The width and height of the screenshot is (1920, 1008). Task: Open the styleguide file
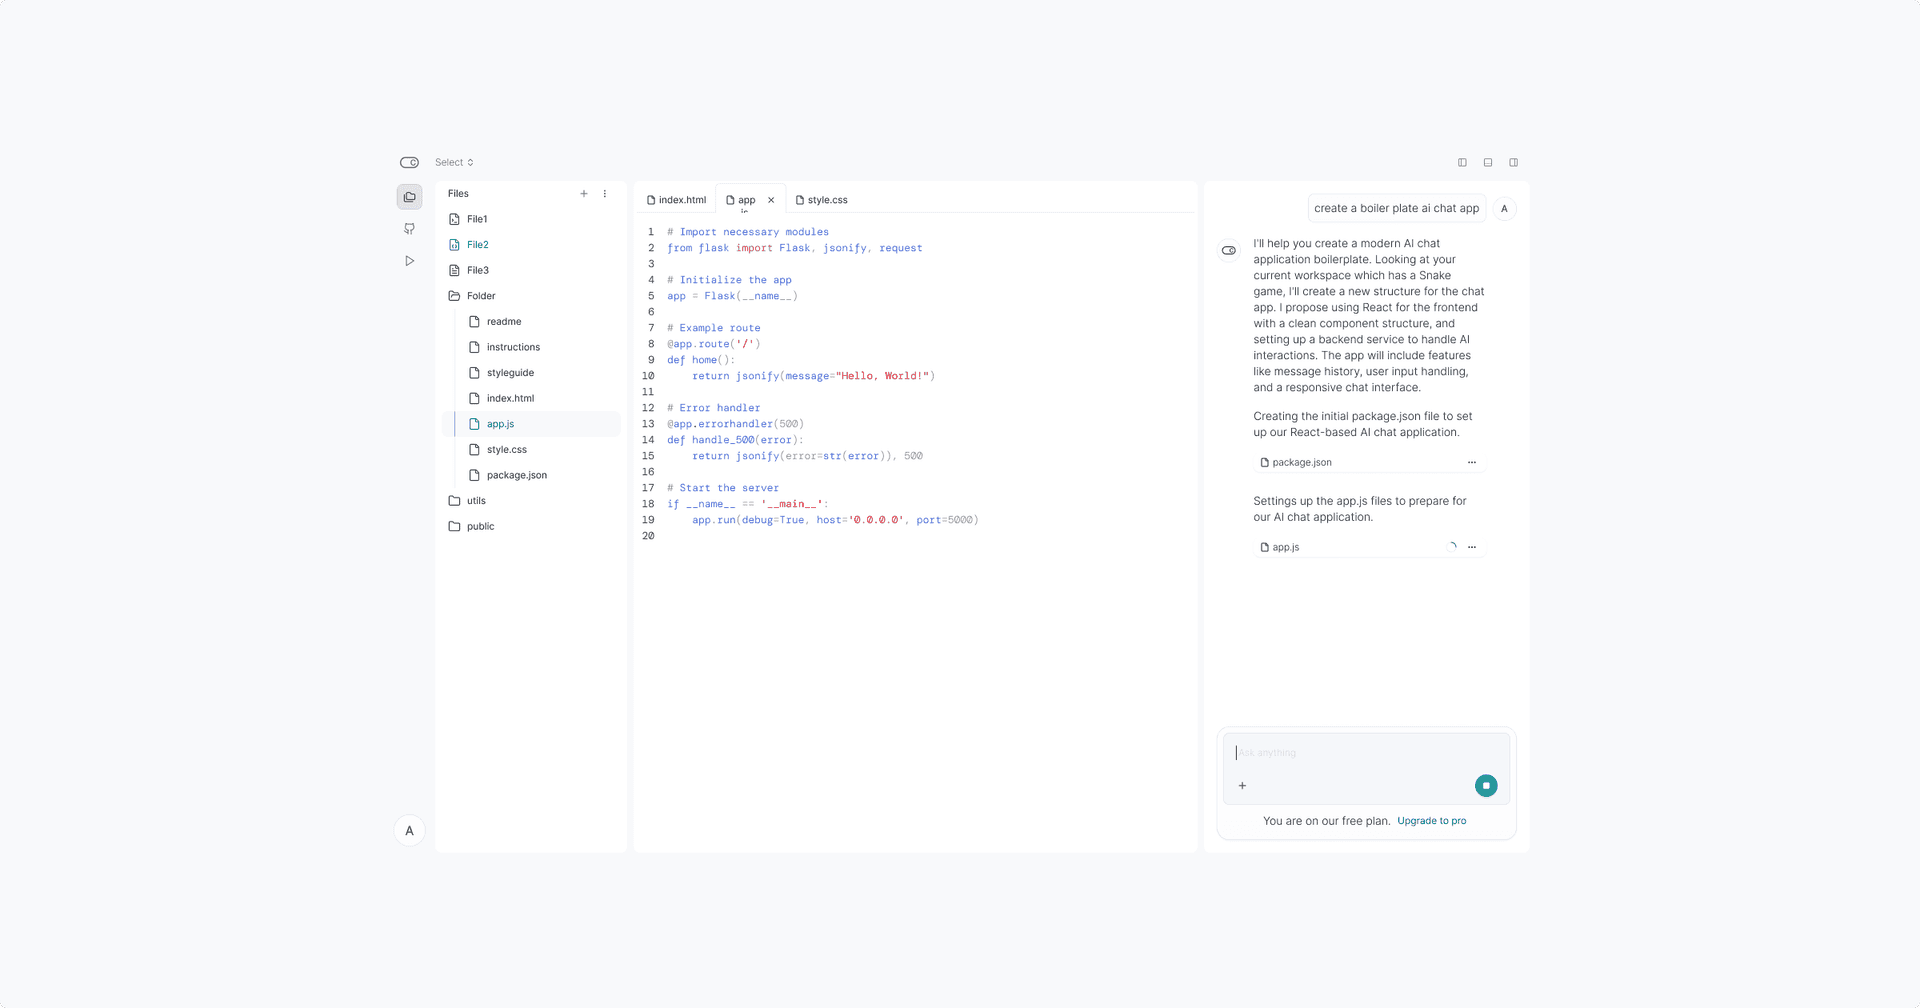(x=541, y=373)
